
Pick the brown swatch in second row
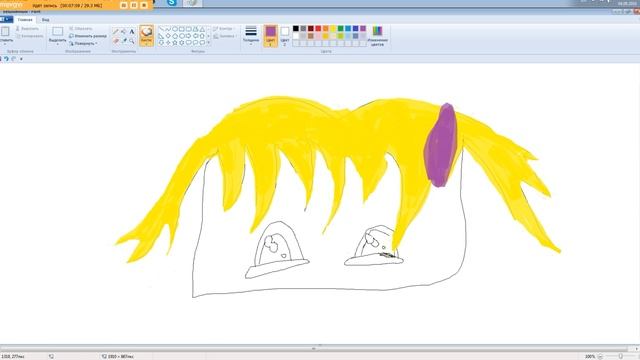(x=311, y=36)
